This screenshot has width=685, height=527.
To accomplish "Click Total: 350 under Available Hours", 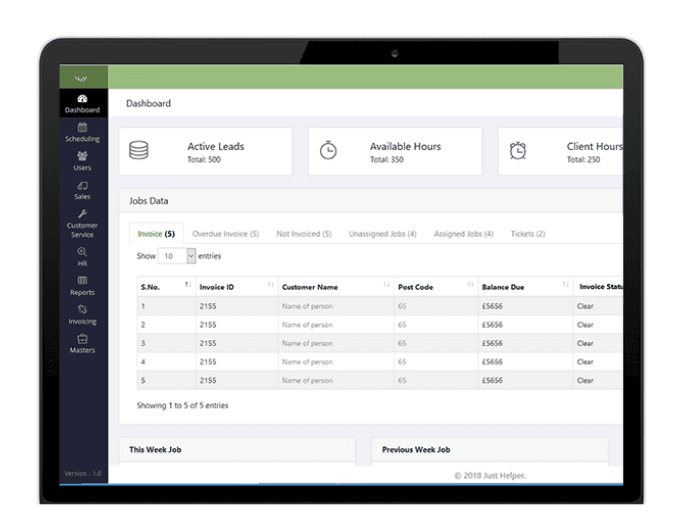I will point(387,159).
